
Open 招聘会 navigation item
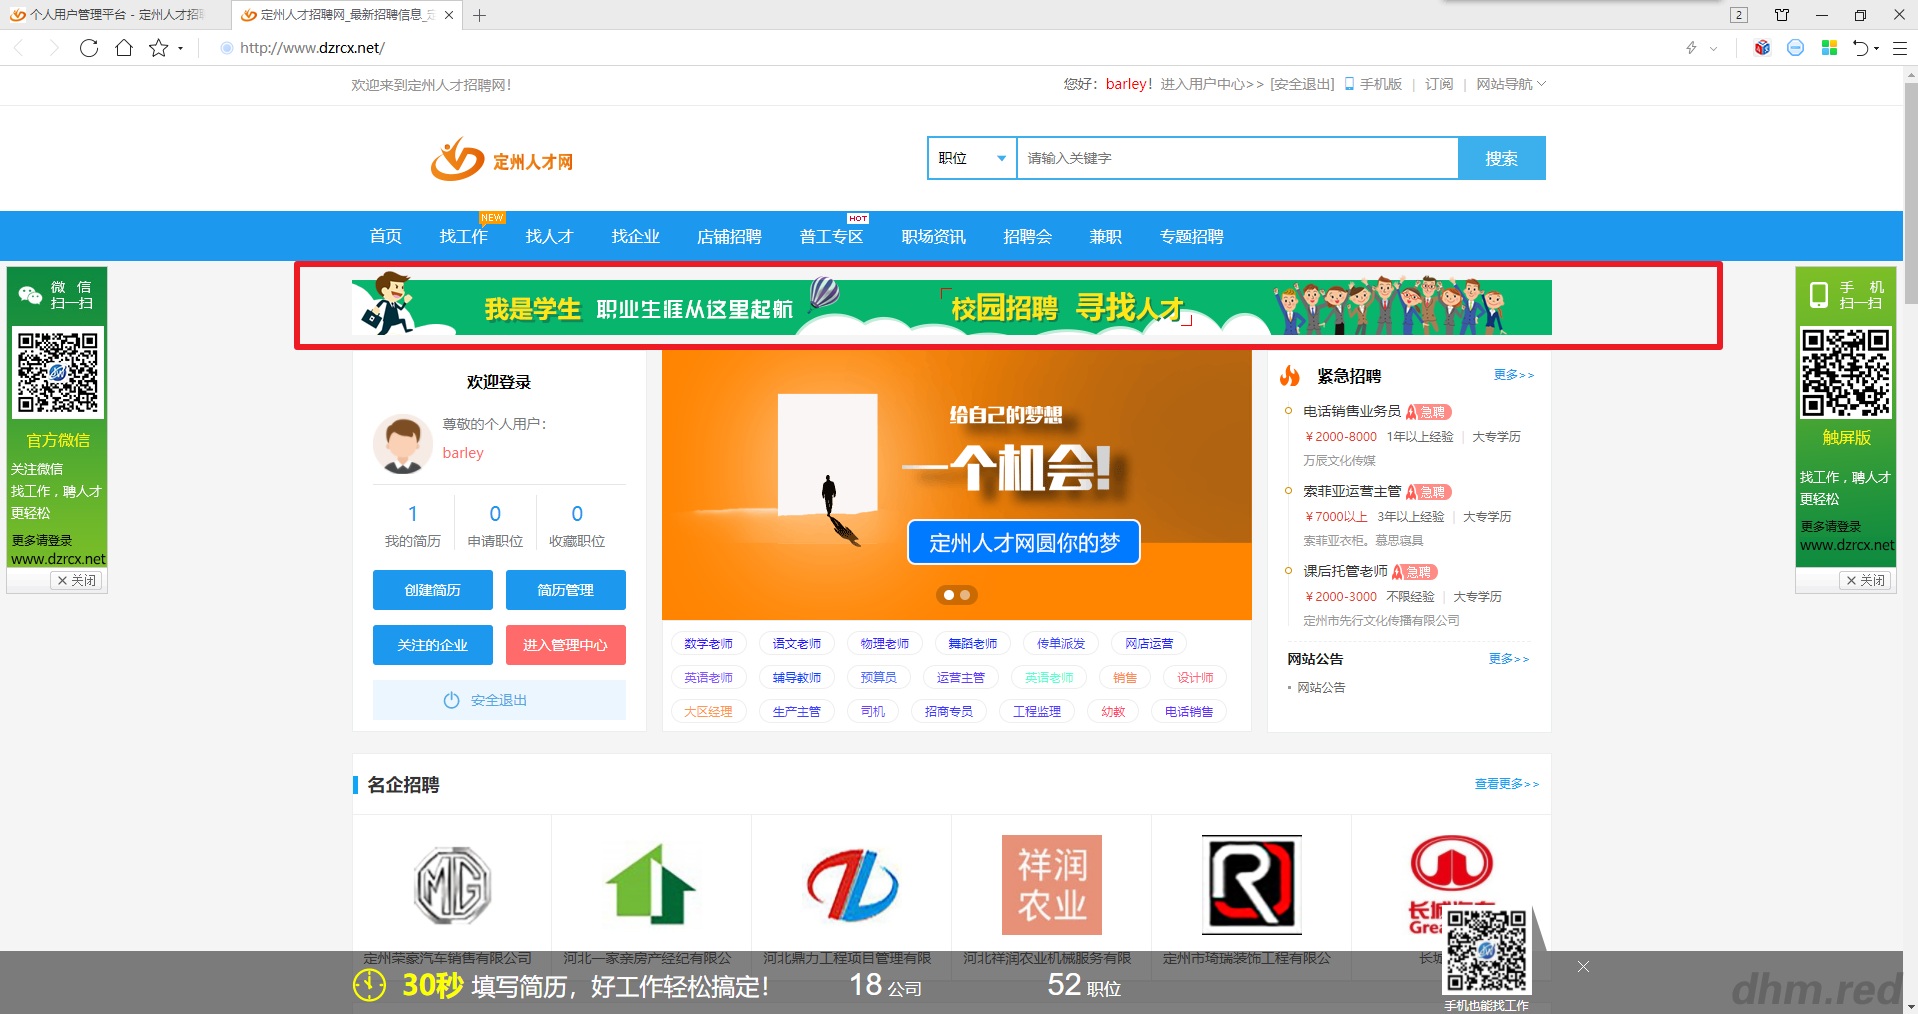[x=1027, y=236]
